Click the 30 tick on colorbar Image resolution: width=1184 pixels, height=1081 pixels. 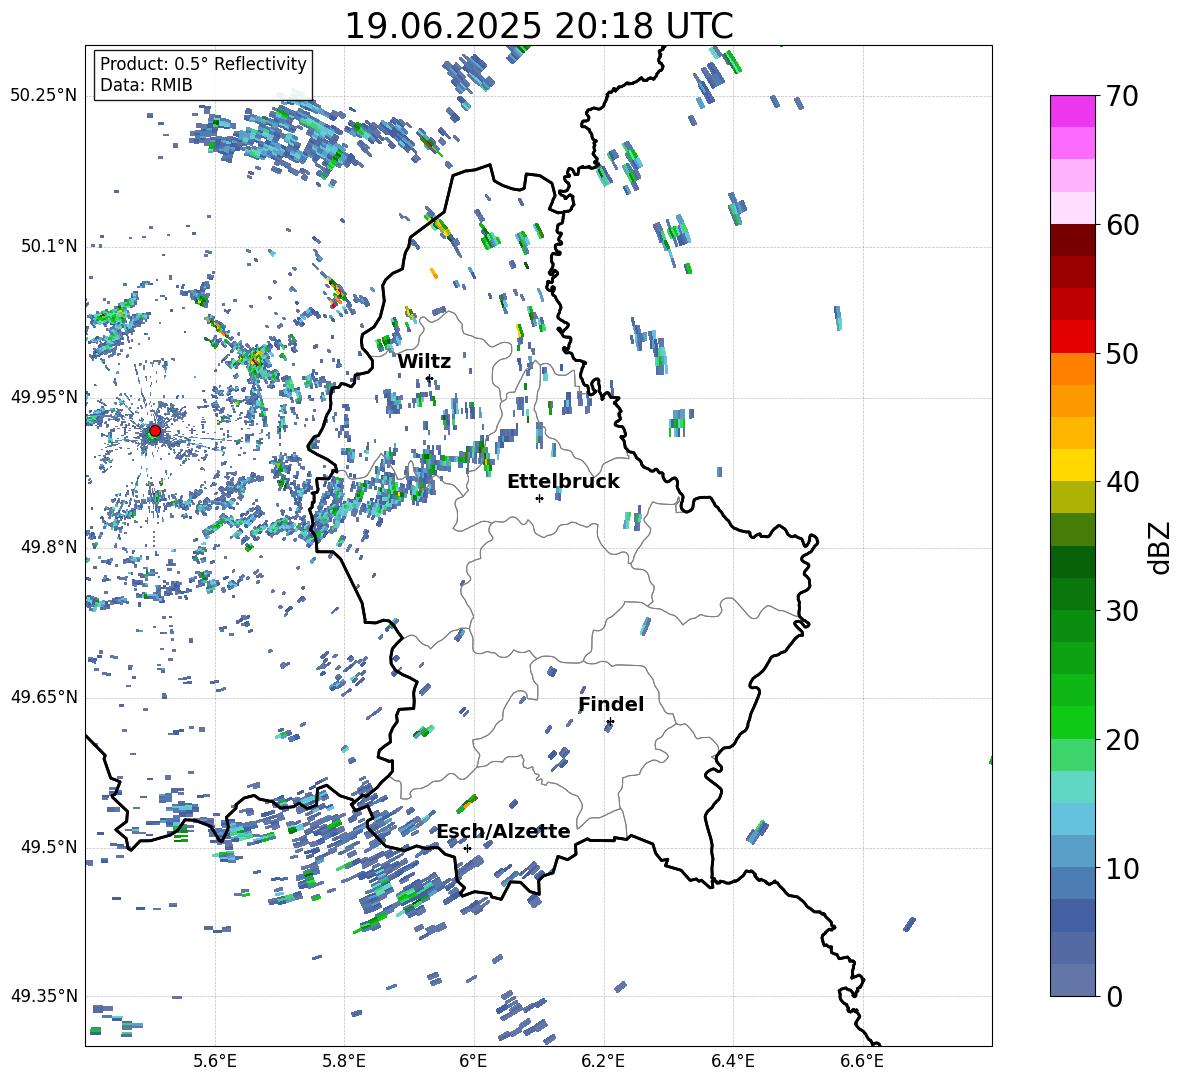[1122, 611]
